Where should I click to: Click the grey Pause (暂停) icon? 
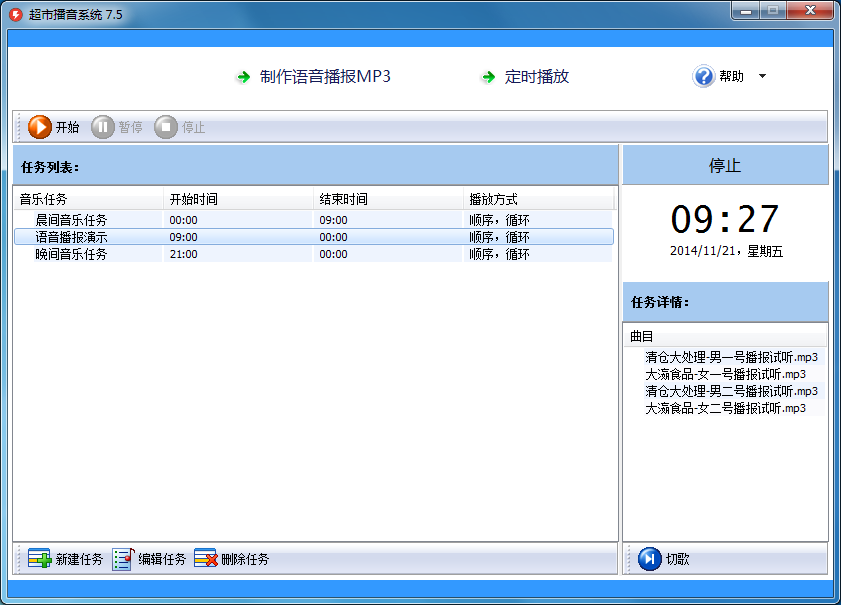pyautogui.click(x=102, y=127)
